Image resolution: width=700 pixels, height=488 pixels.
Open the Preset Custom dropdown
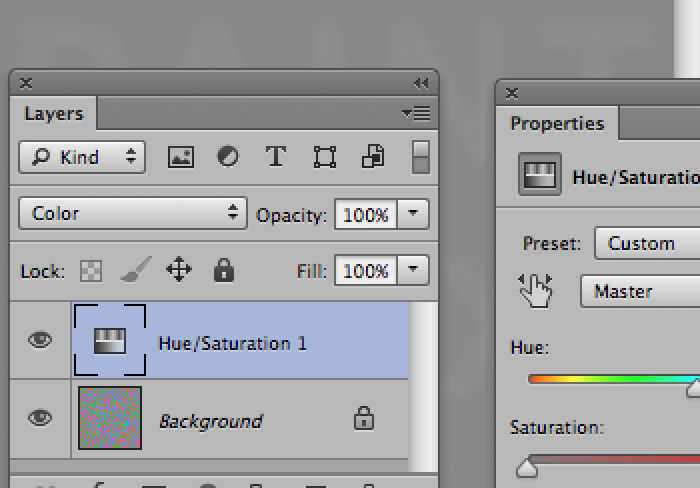(646, 243)
